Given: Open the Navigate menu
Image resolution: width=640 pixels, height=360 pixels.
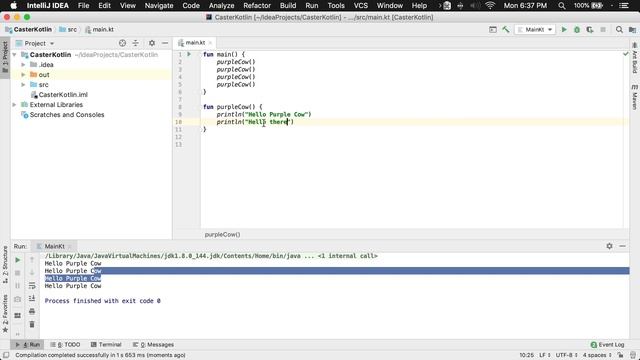Looking at the screenshot, I should pos(159,6).
